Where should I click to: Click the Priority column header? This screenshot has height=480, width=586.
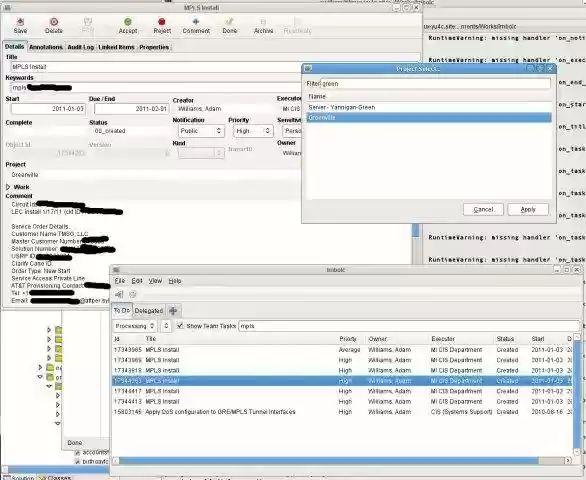click(351, 339)
